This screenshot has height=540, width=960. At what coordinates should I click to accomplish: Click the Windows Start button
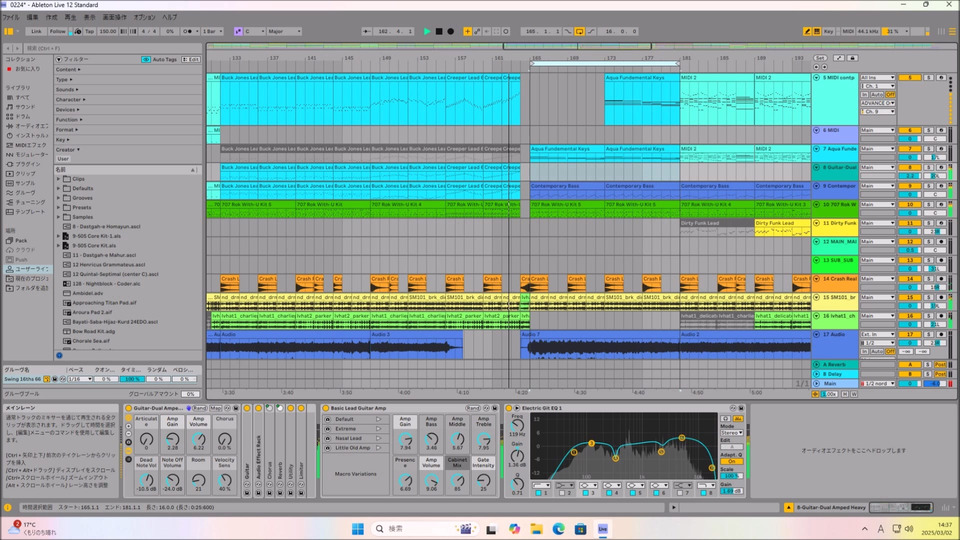click(x=360, y=527)
